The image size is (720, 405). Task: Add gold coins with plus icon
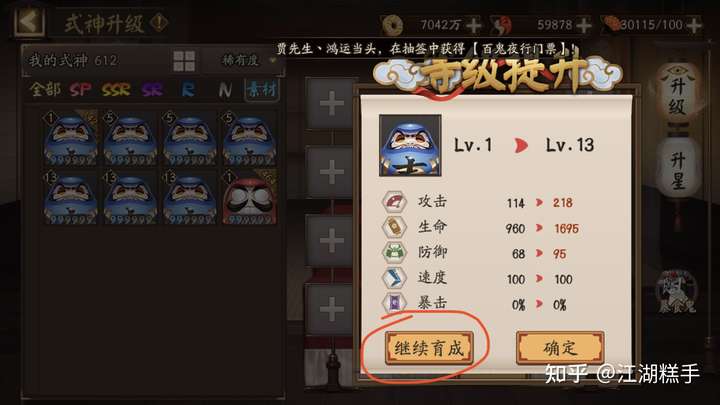pyautogui.click(x=473, y=25)
